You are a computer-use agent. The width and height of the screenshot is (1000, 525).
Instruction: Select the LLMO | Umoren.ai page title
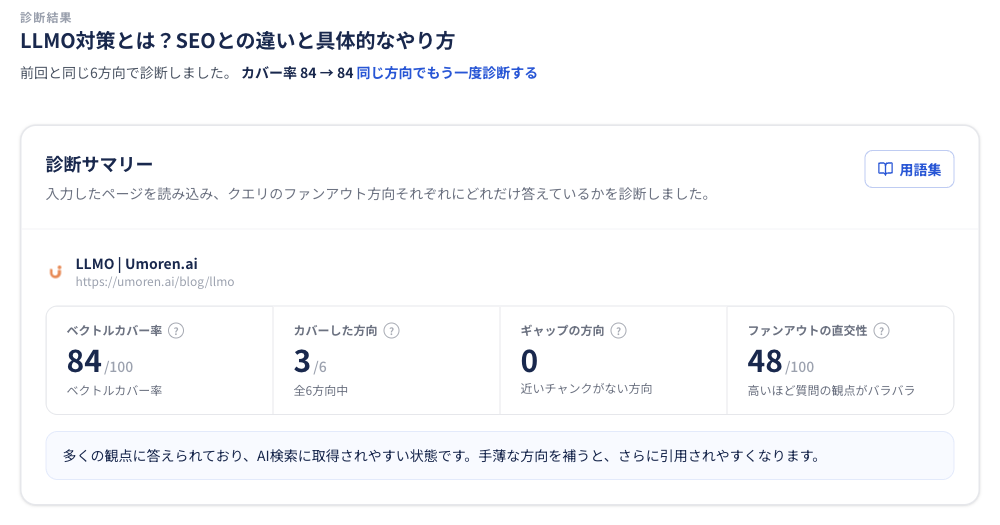pos(136,263)
